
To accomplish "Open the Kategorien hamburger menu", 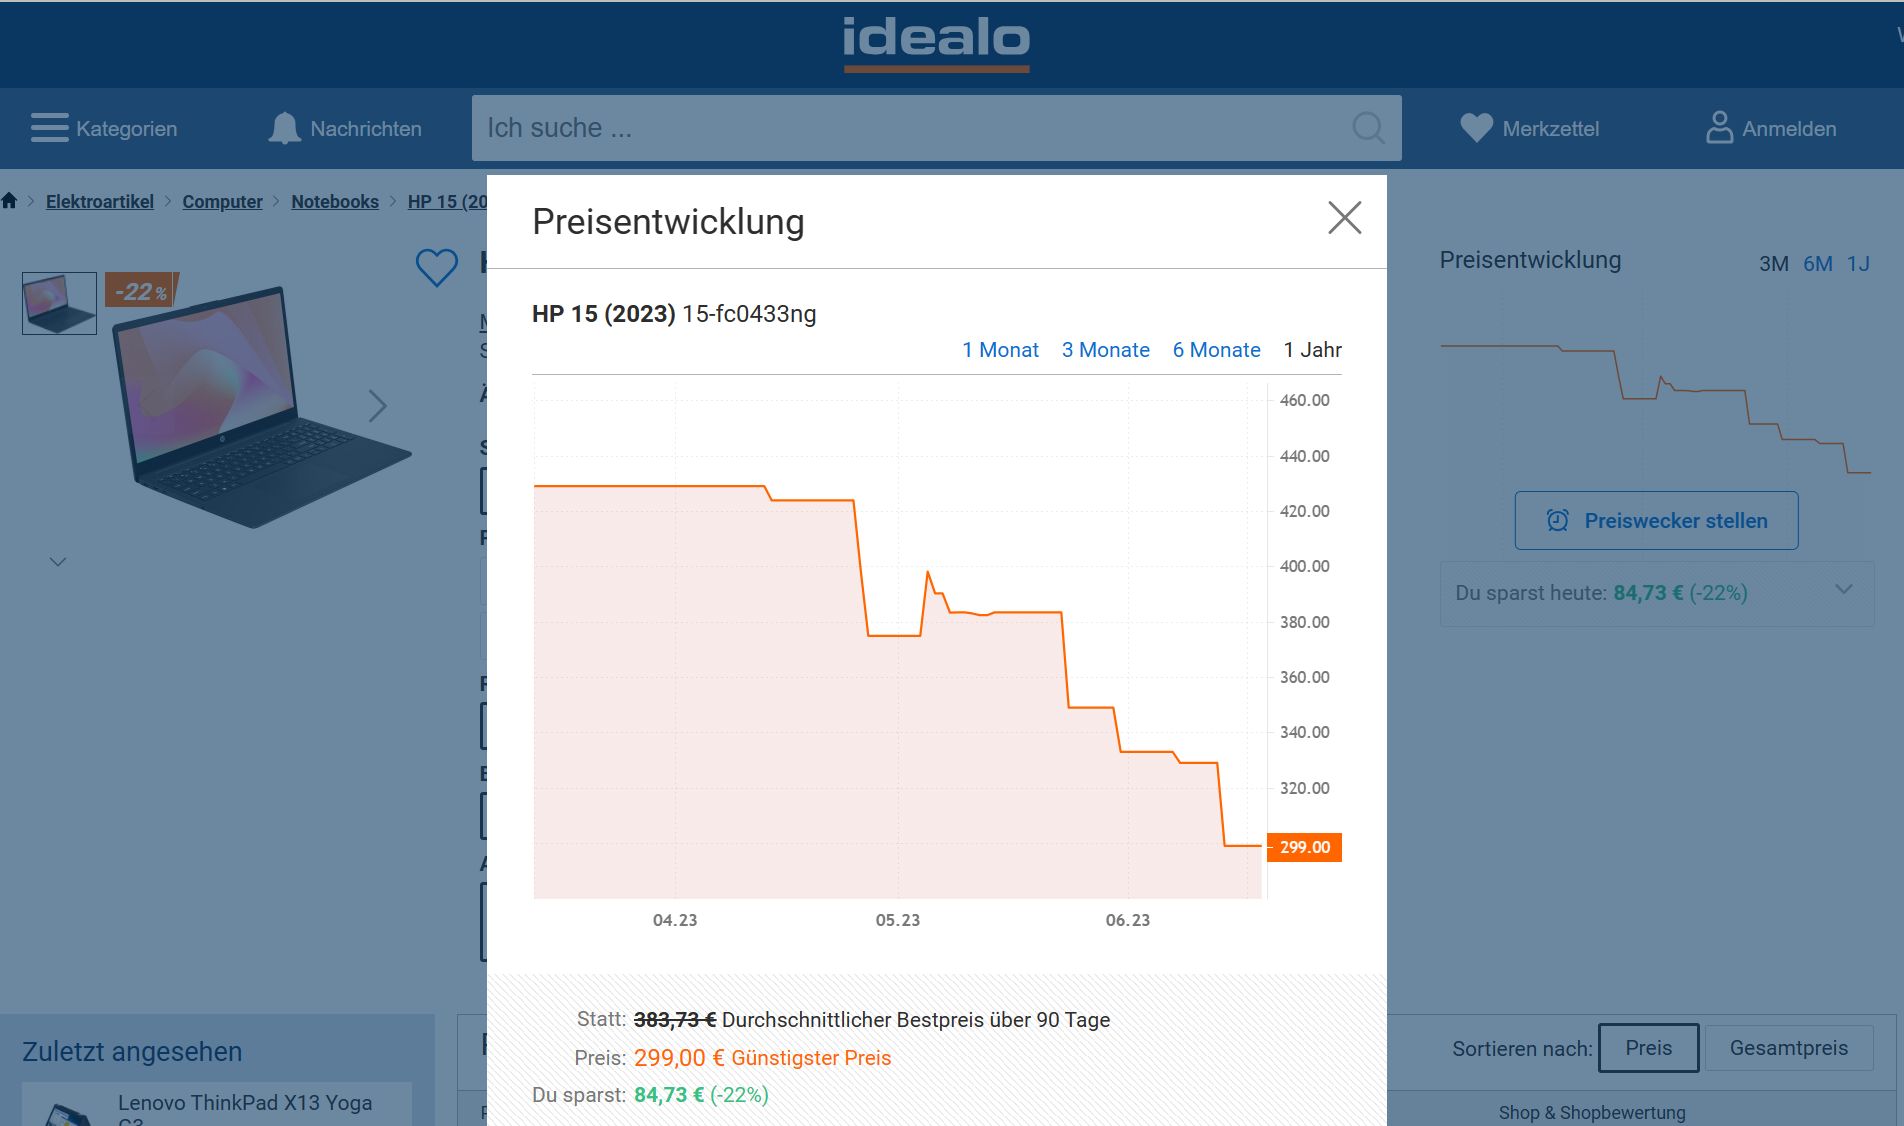I will [49, 128].
